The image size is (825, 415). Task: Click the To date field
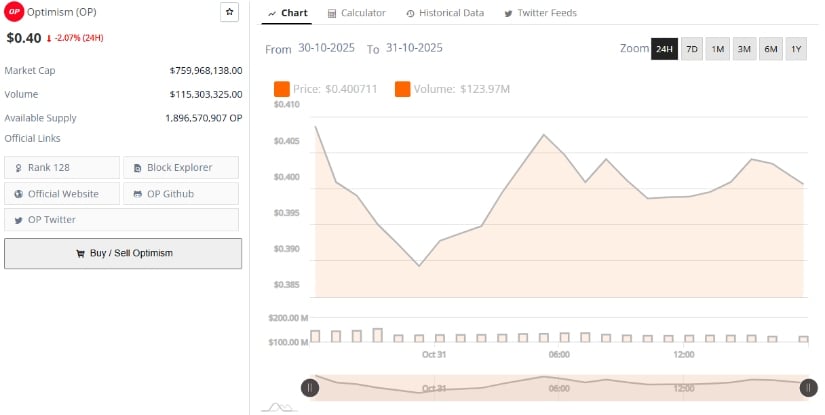point(413,48)
